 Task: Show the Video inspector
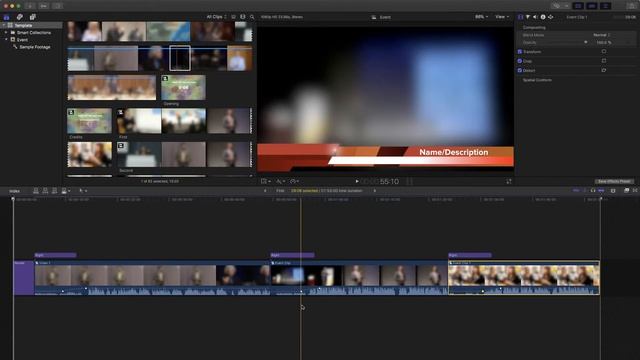coord(520,17)
